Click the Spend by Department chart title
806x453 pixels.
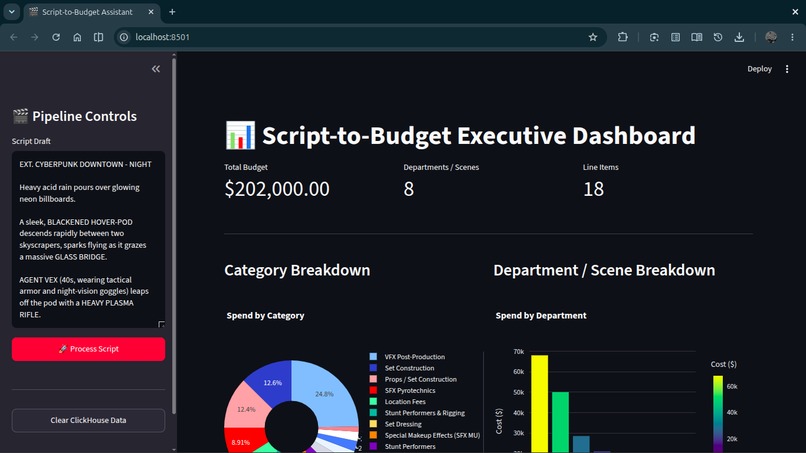(x=541, y=316)
